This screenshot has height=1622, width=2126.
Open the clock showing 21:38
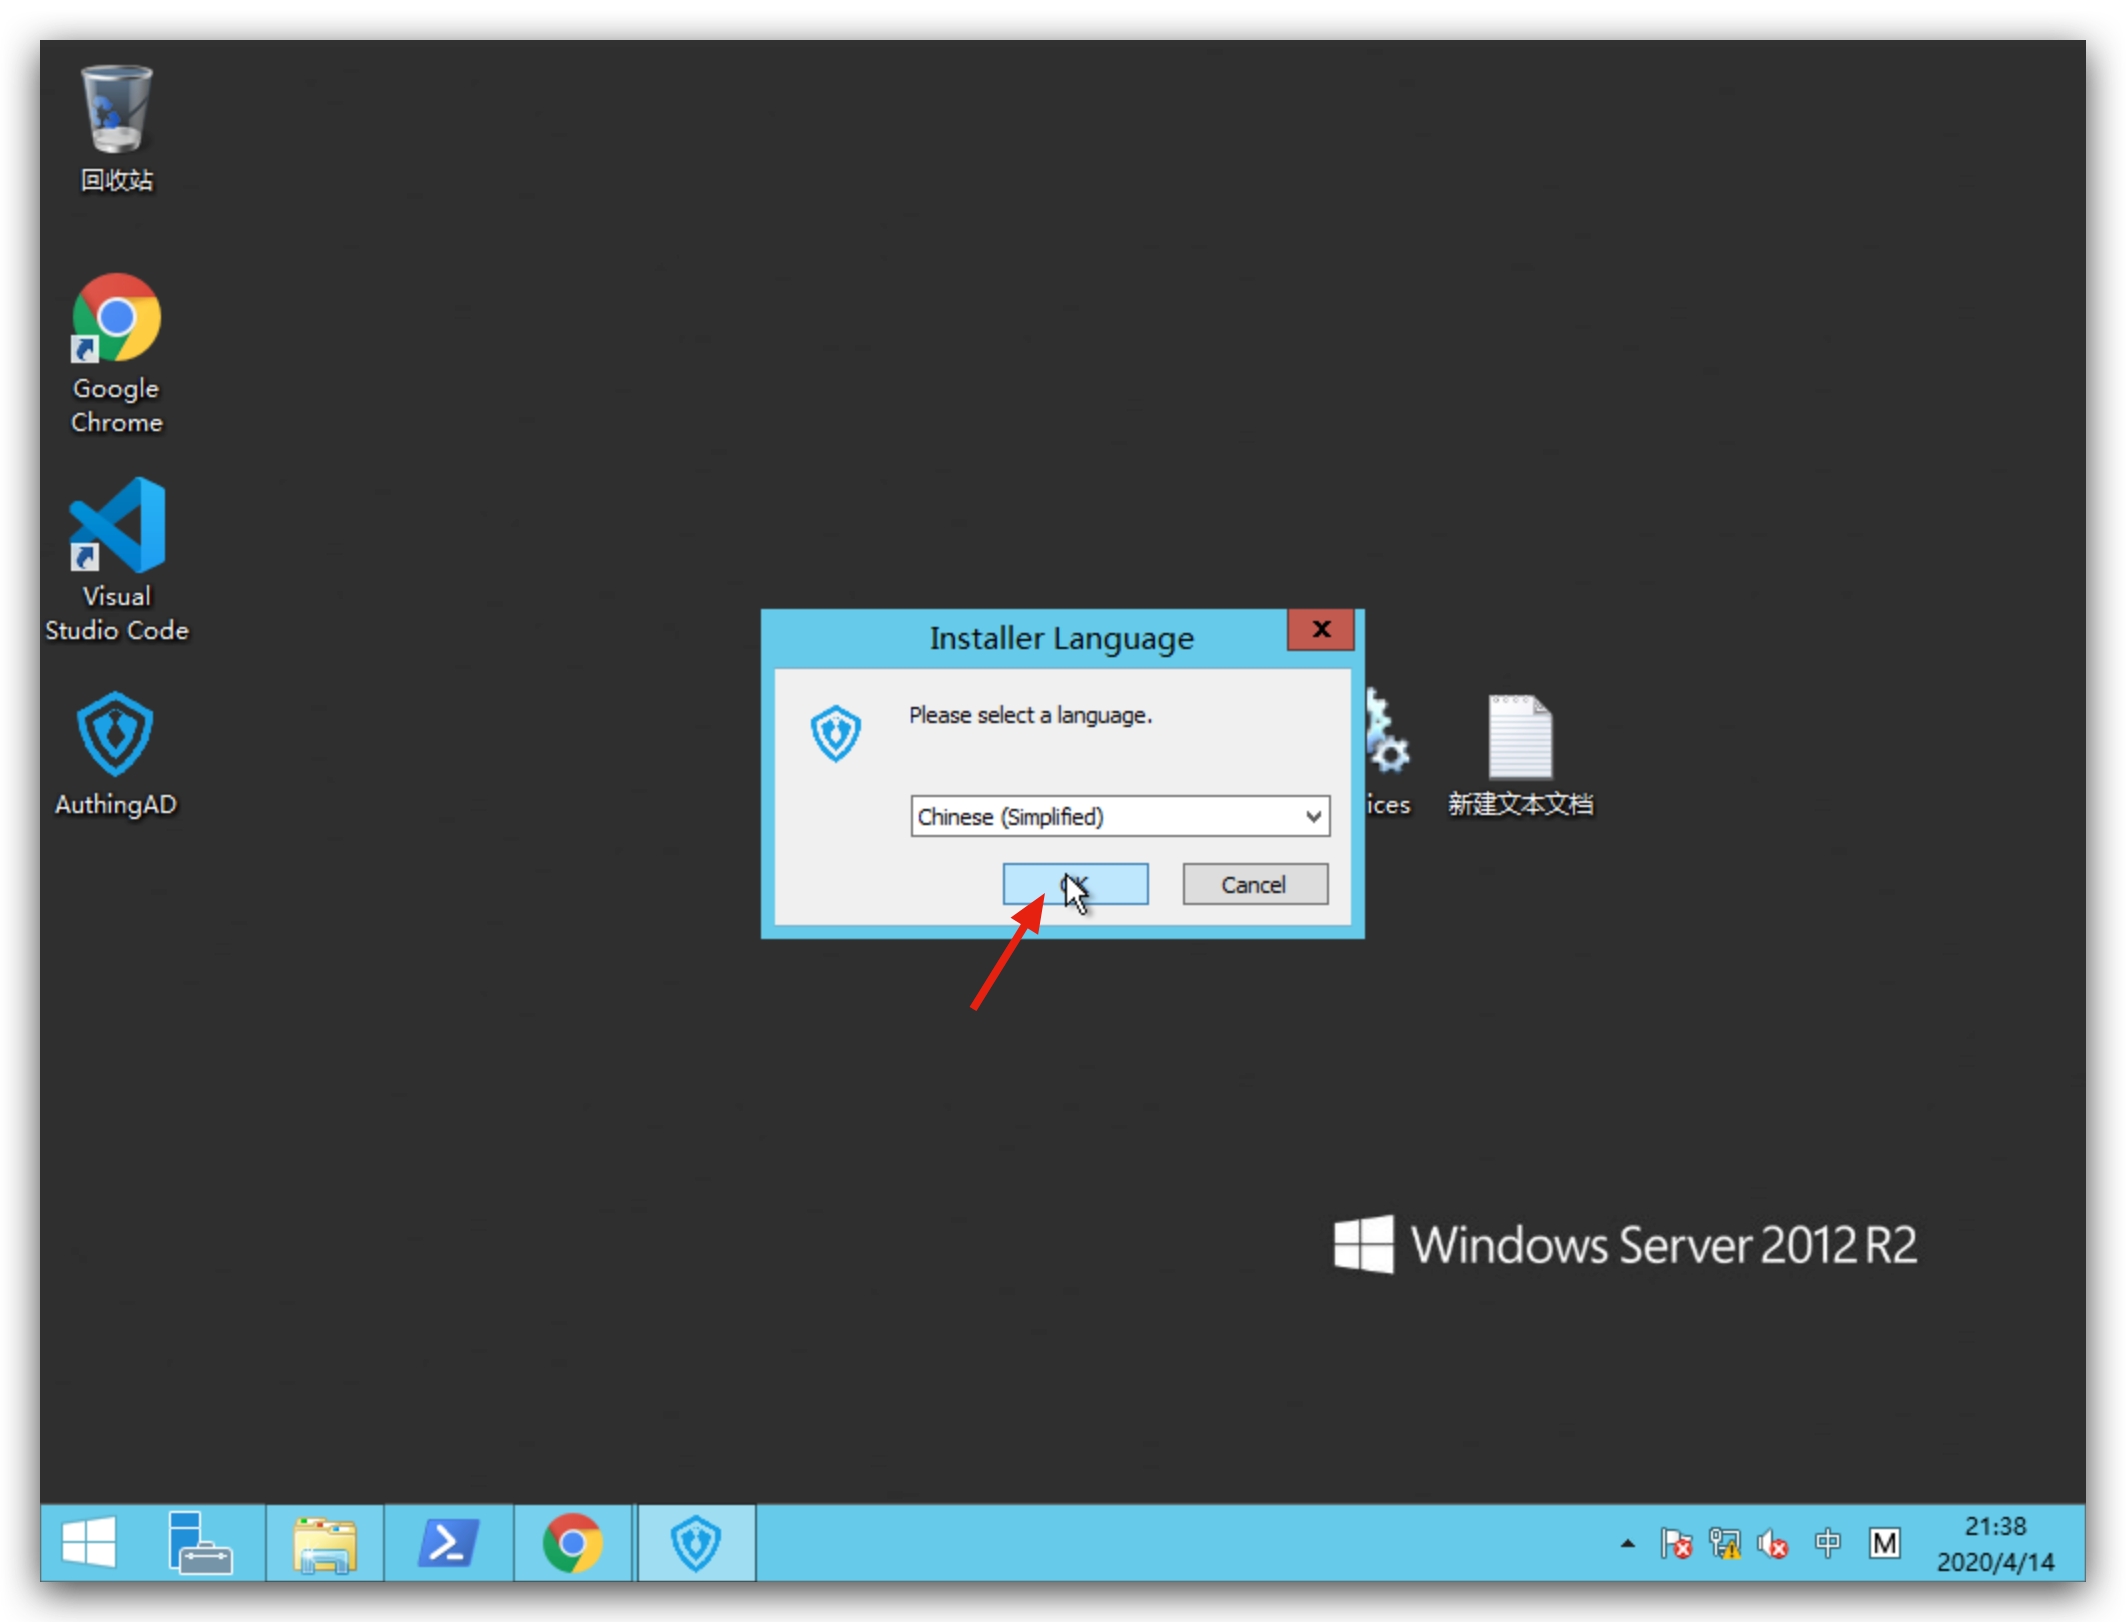[1994, 1544]
